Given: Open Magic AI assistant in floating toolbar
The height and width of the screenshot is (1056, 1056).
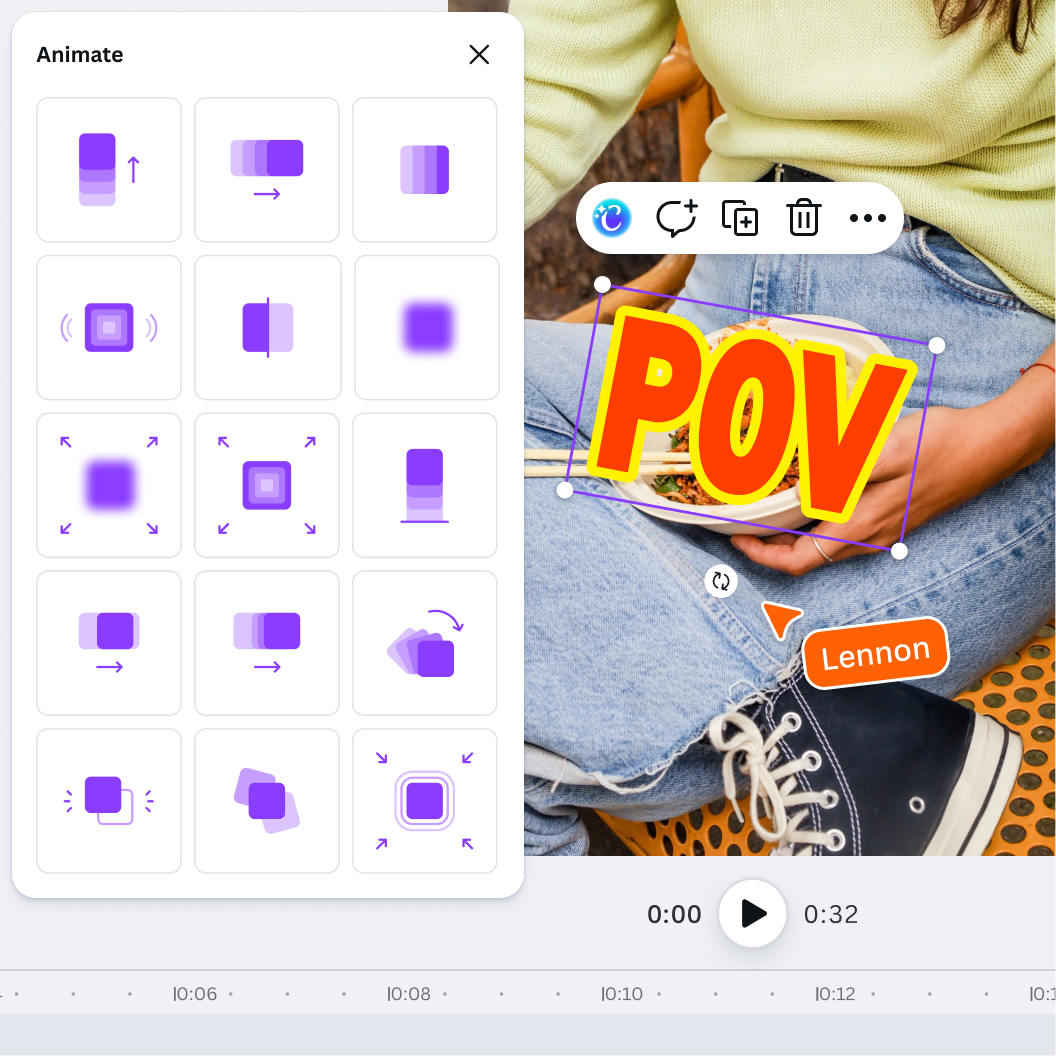Looking at the screenshot, I should (x=612, y=218).
